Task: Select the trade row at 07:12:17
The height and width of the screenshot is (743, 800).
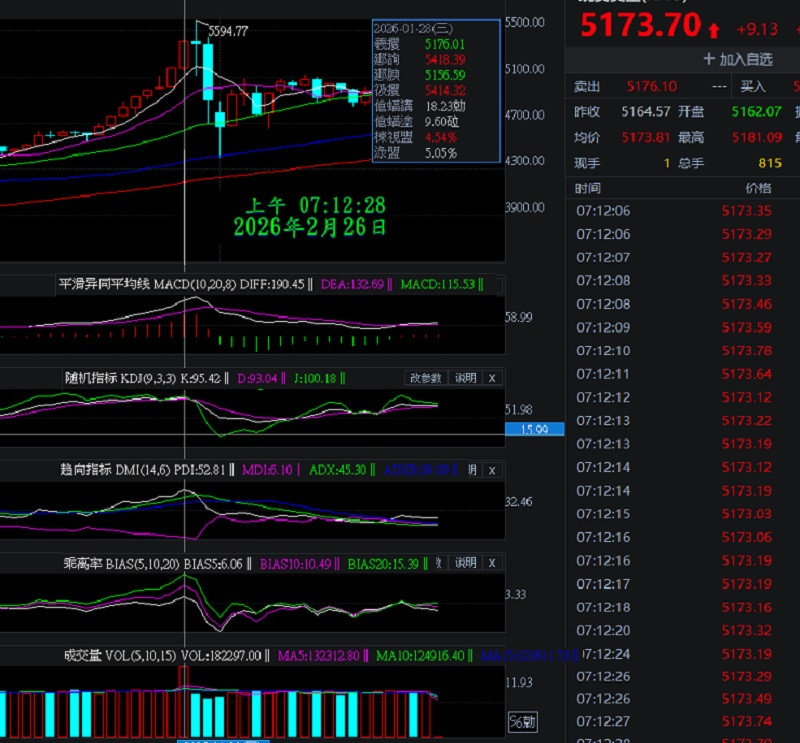Action: [683, 584]
